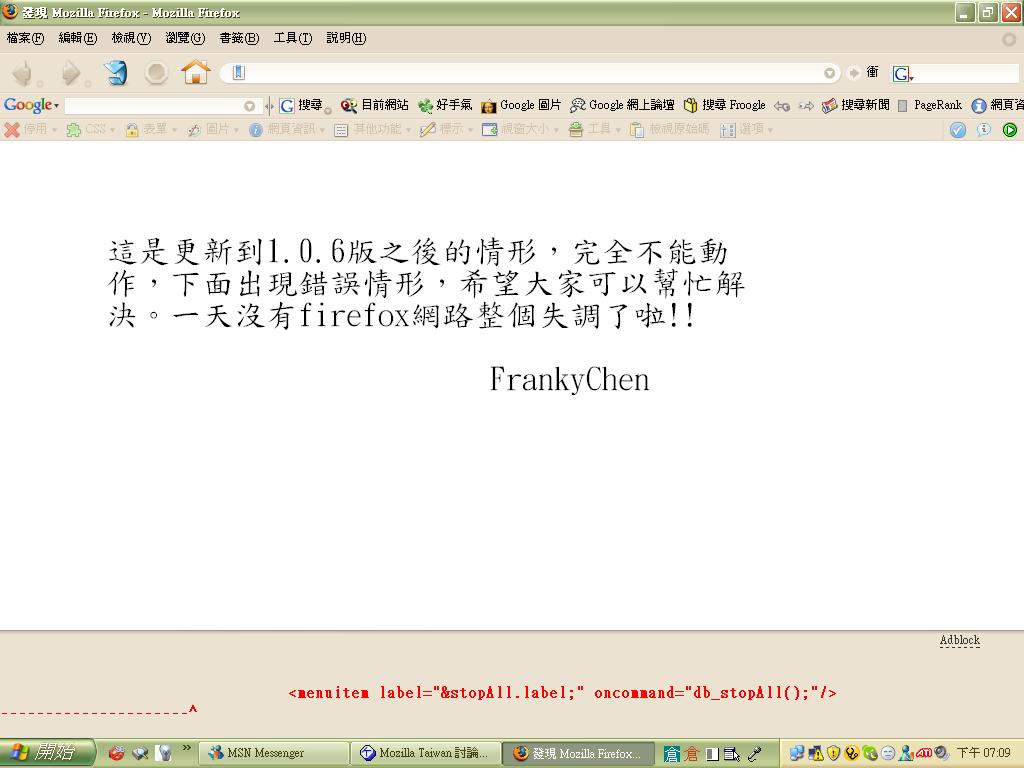Stop loading with the Stop button
The image size is (1024, 768).
tap(156, 72)
